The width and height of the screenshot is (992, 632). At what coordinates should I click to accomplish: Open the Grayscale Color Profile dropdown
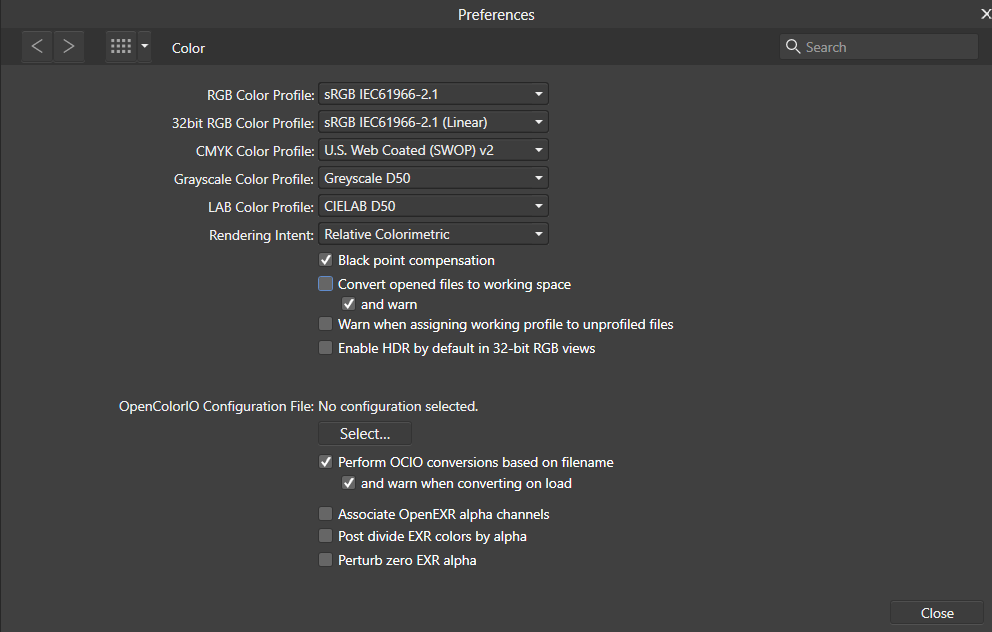[x=433, y=178]
